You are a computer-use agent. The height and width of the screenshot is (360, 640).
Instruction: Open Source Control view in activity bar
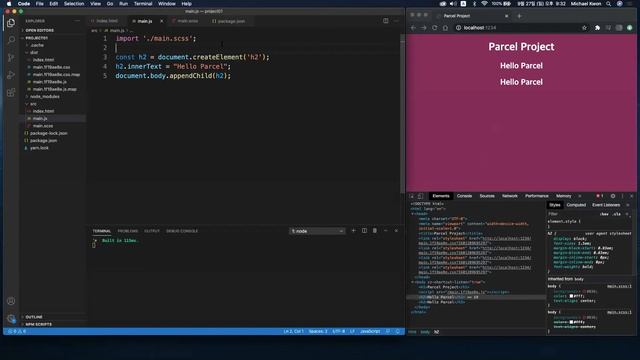click(x=11, y=58)
